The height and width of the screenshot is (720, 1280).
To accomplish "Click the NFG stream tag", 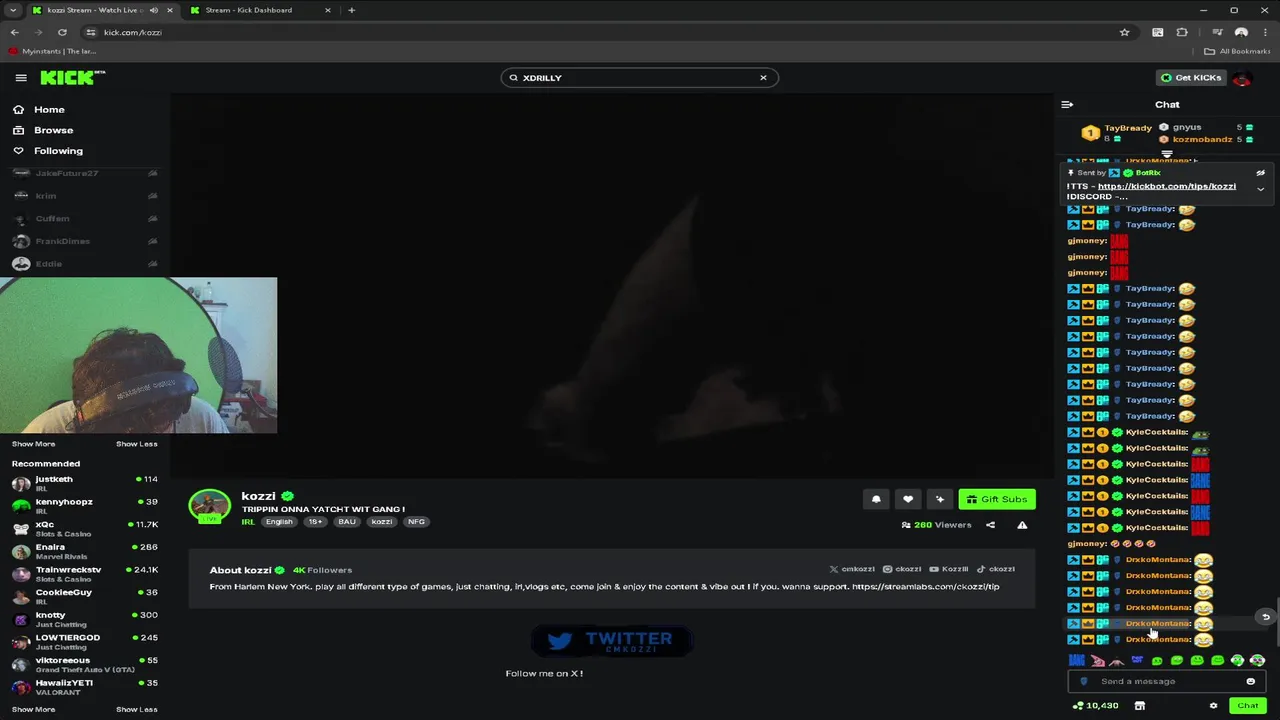I will (416, 522).
